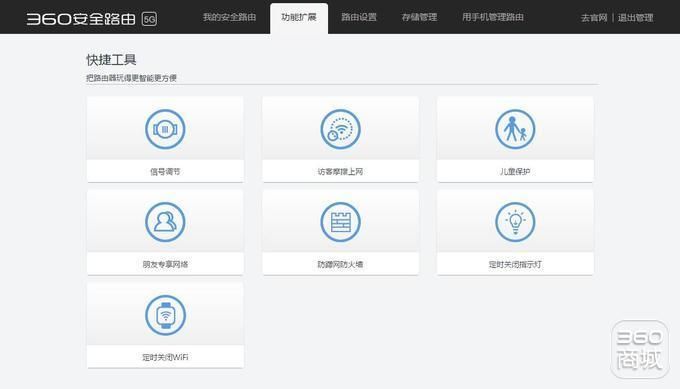Open the 访客摩擦上网 guest WiFi icon
The width and height of the screenshot is (680, 389).
[340, 129]
